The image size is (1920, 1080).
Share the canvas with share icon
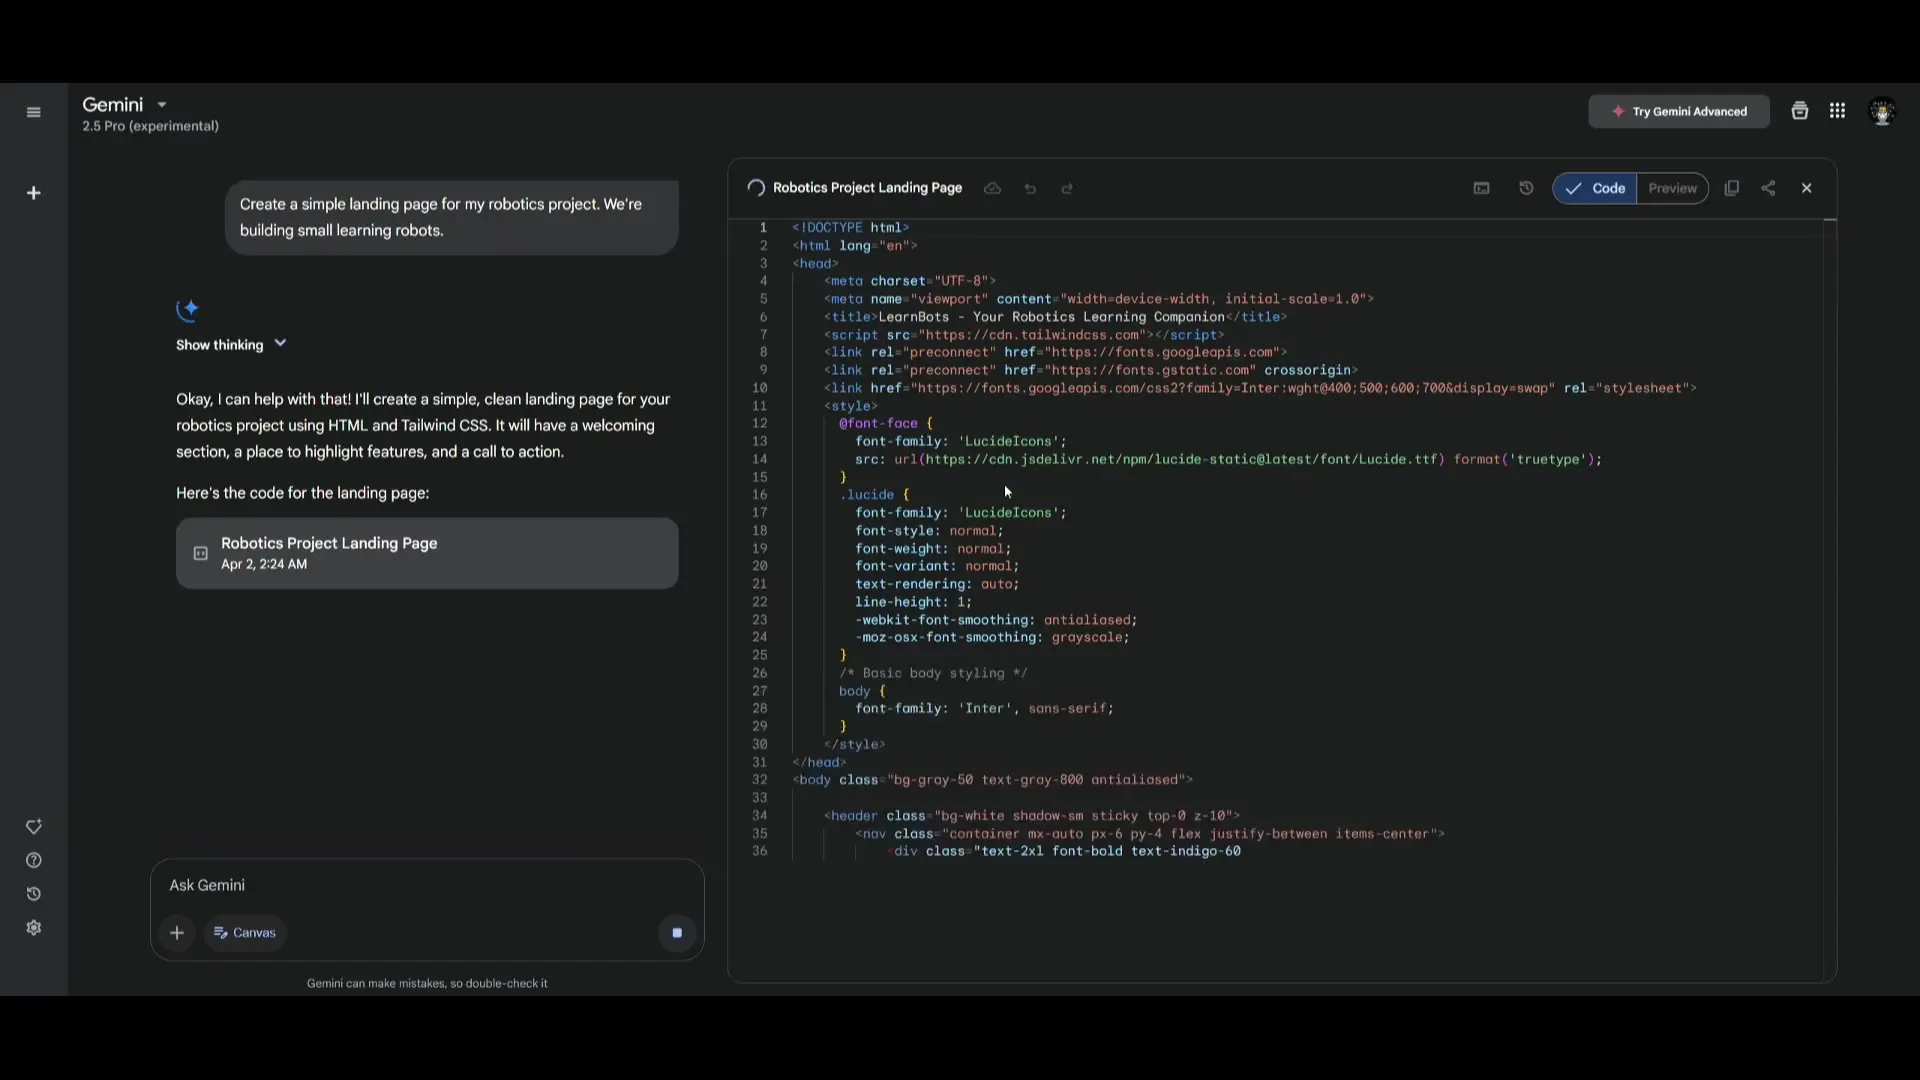click(x=1768, y=188)
